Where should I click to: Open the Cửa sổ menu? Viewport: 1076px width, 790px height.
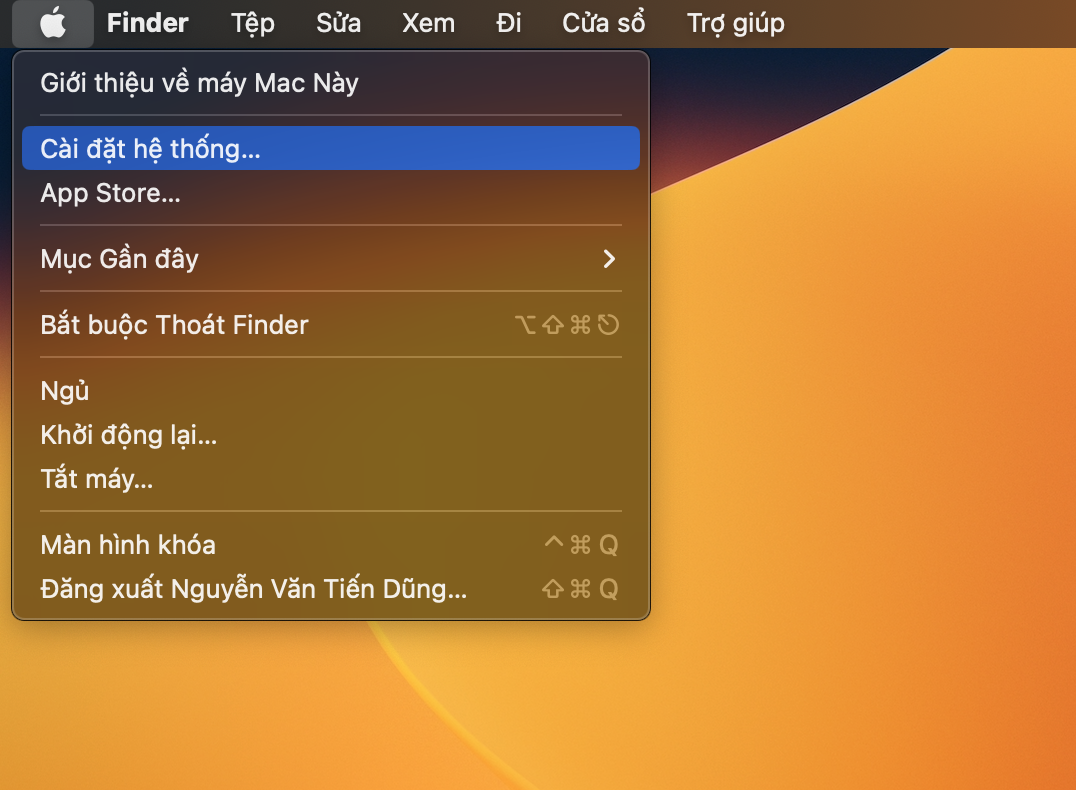tap(603, 23)
